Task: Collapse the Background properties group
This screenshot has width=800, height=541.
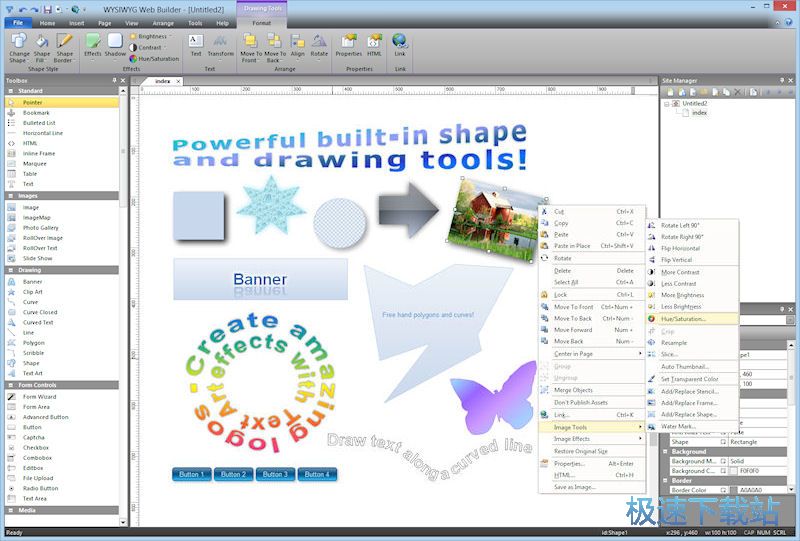Action: point(665,452)
